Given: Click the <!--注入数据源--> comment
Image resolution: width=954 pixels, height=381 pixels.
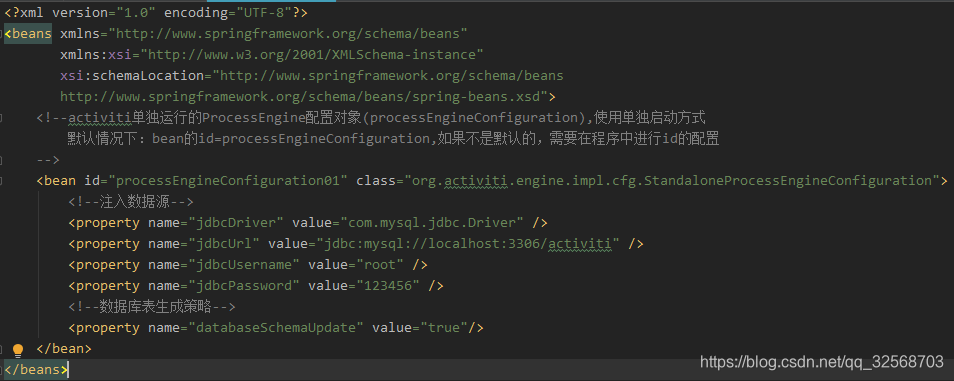Looking at the screenshot, I should 131,201.
